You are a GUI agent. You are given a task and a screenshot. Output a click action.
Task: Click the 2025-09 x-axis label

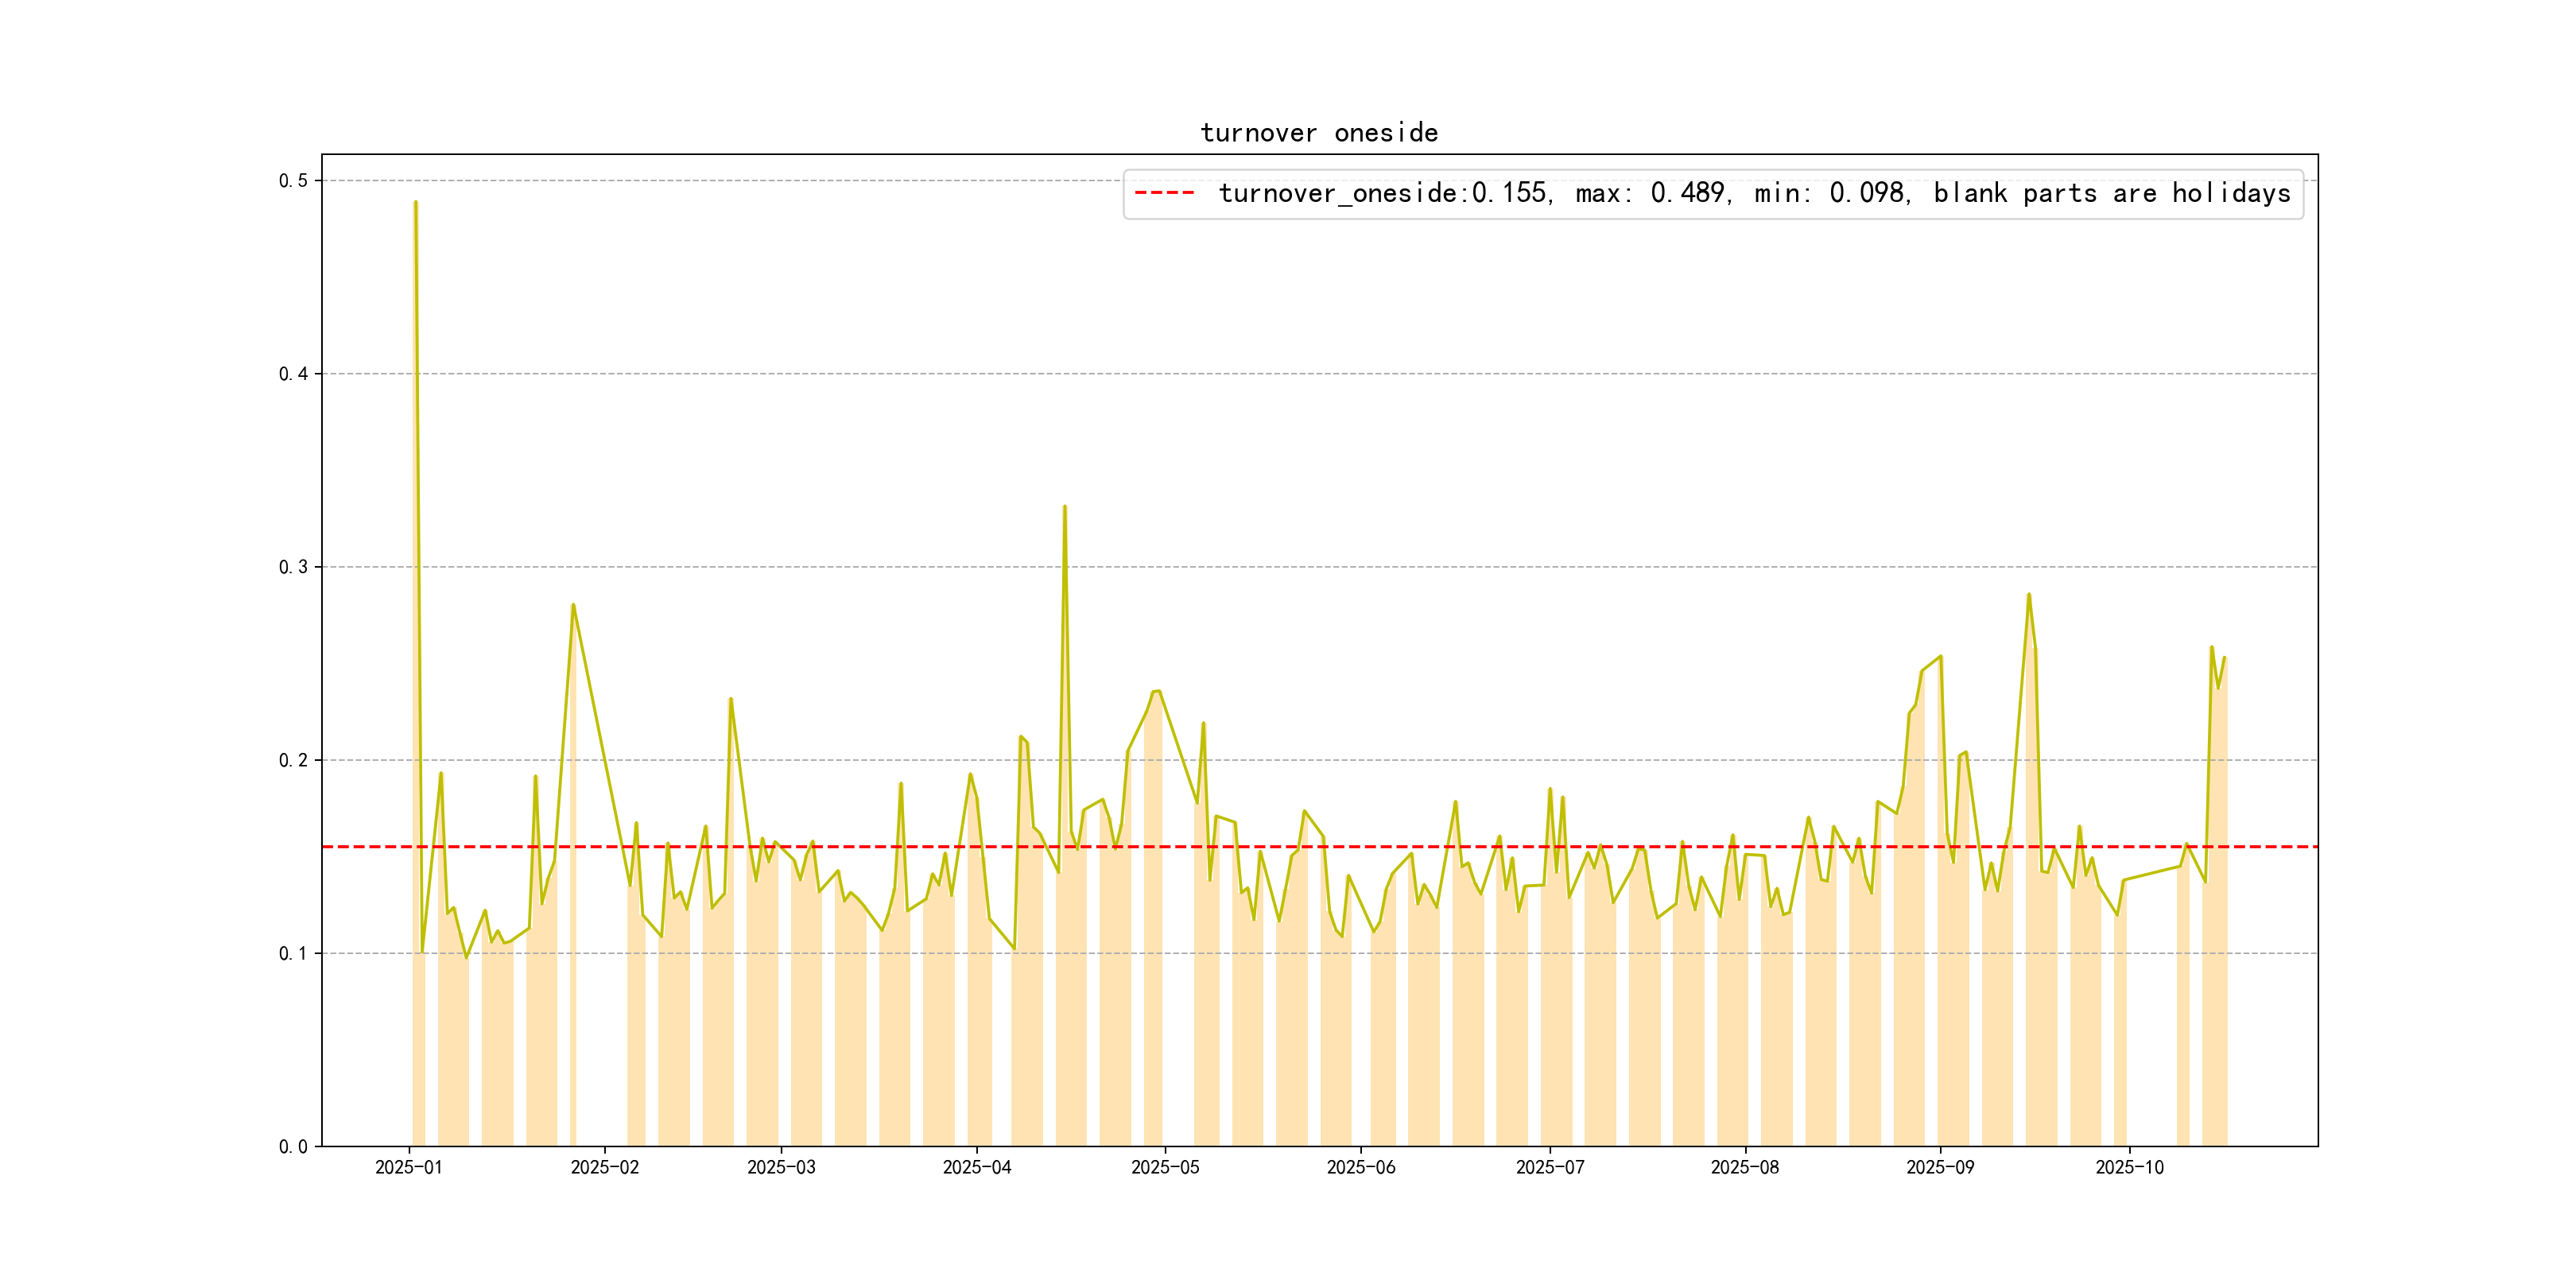(1940, 1167)
